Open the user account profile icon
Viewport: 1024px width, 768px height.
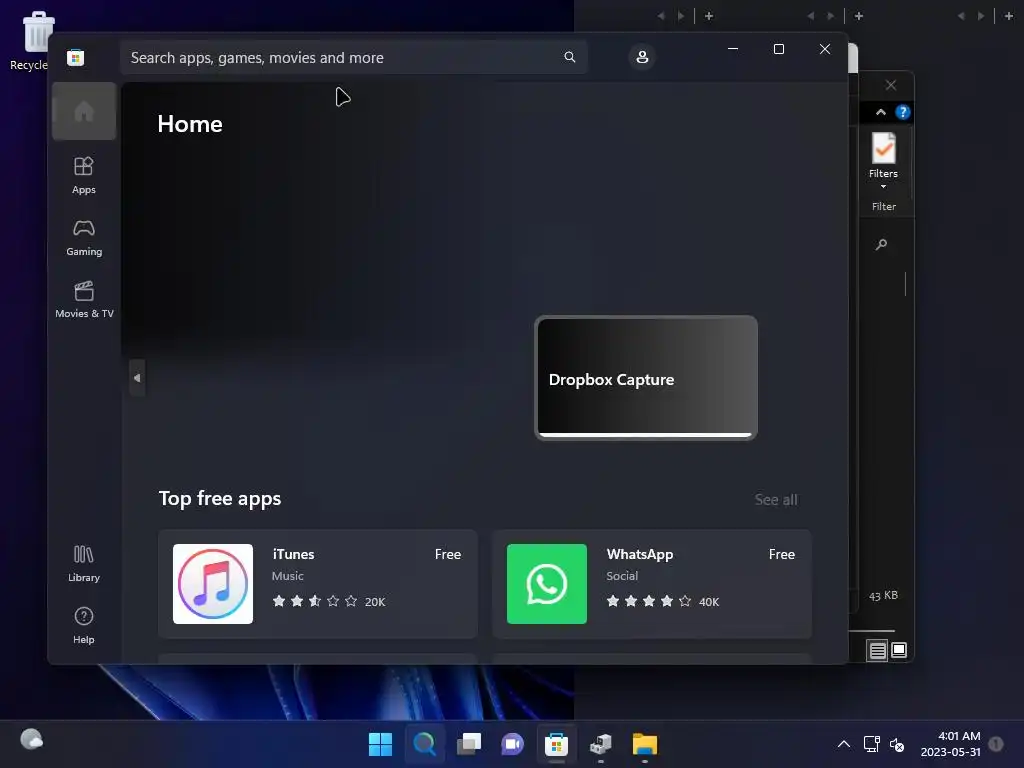642,57
